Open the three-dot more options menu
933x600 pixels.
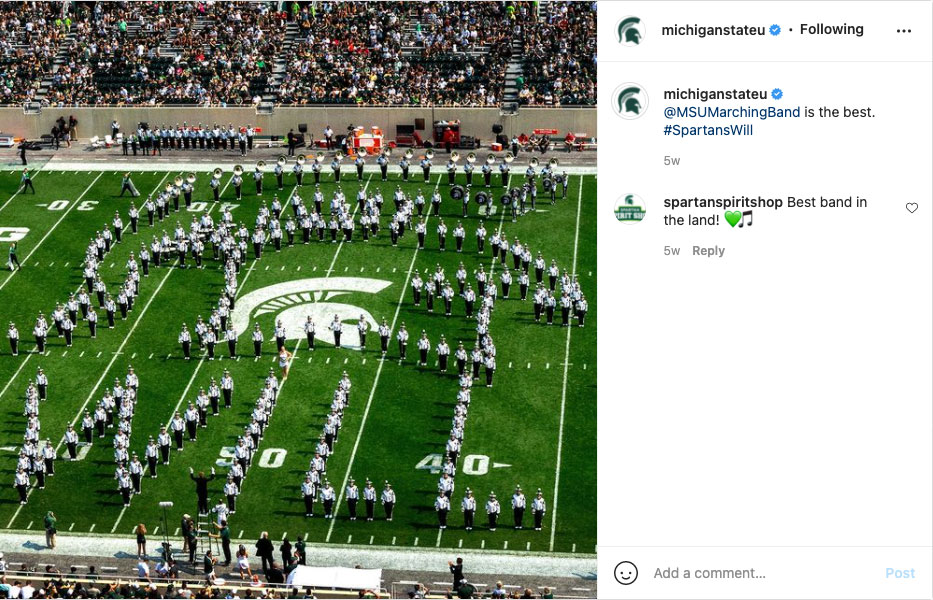903,31
